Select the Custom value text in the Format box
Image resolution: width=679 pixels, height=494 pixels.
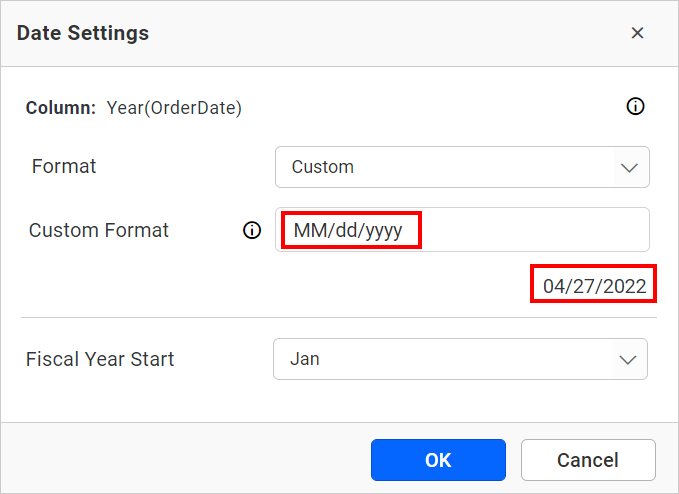point(322,167)
